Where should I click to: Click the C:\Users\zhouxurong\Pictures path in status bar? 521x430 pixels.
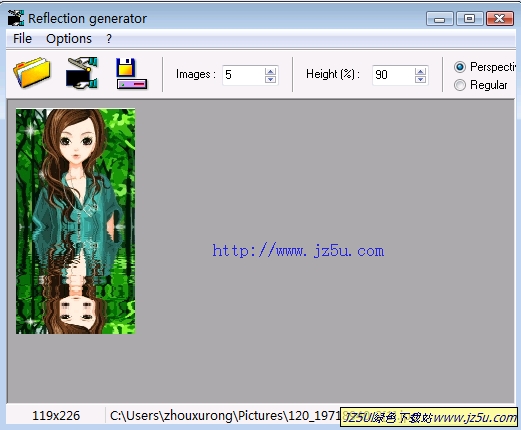point(225,416)
